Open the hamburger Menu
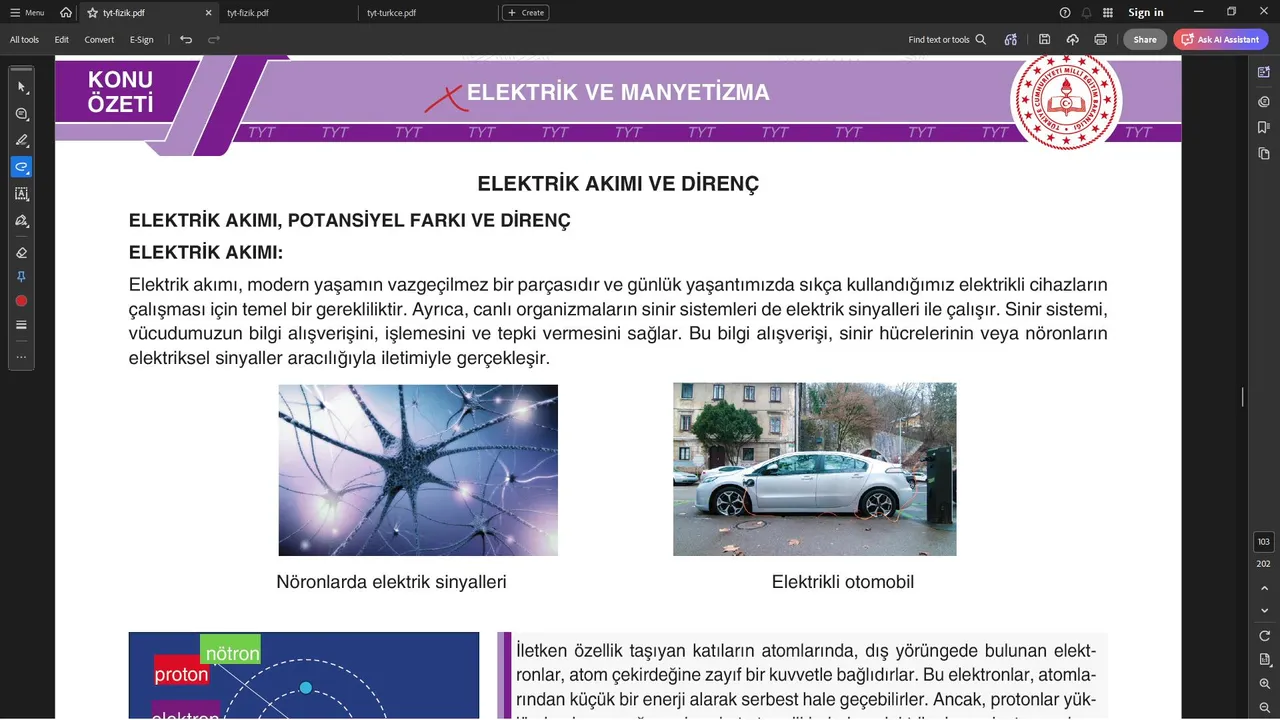 (27, 13)
